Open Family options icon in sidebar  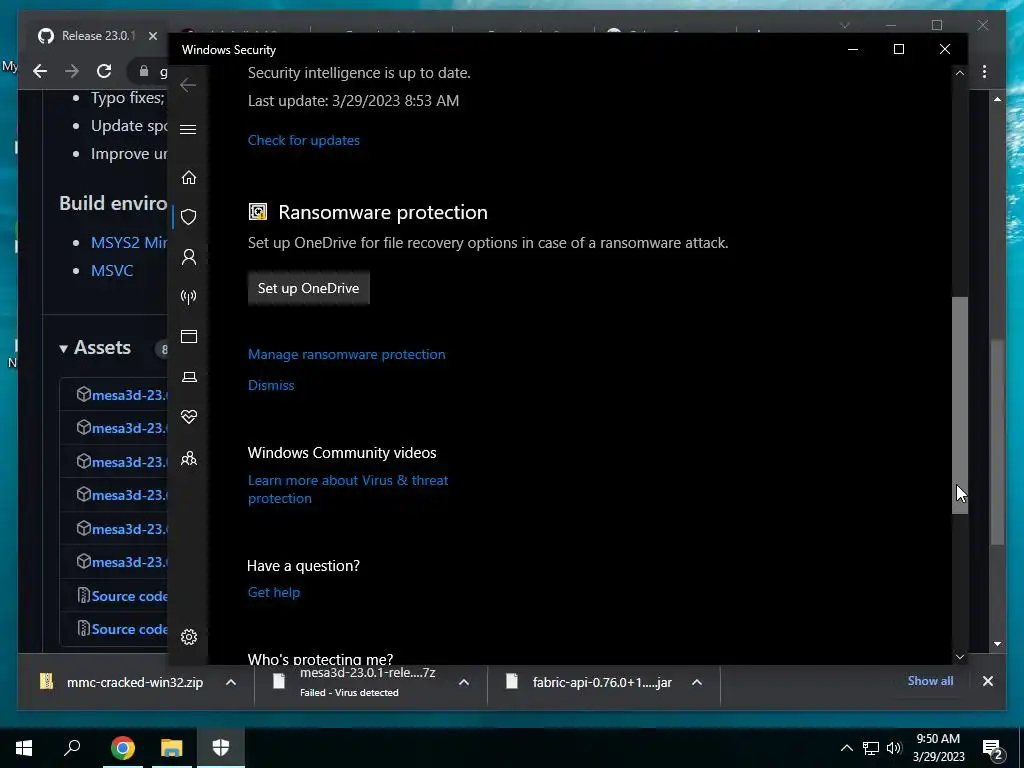[189, 458]
